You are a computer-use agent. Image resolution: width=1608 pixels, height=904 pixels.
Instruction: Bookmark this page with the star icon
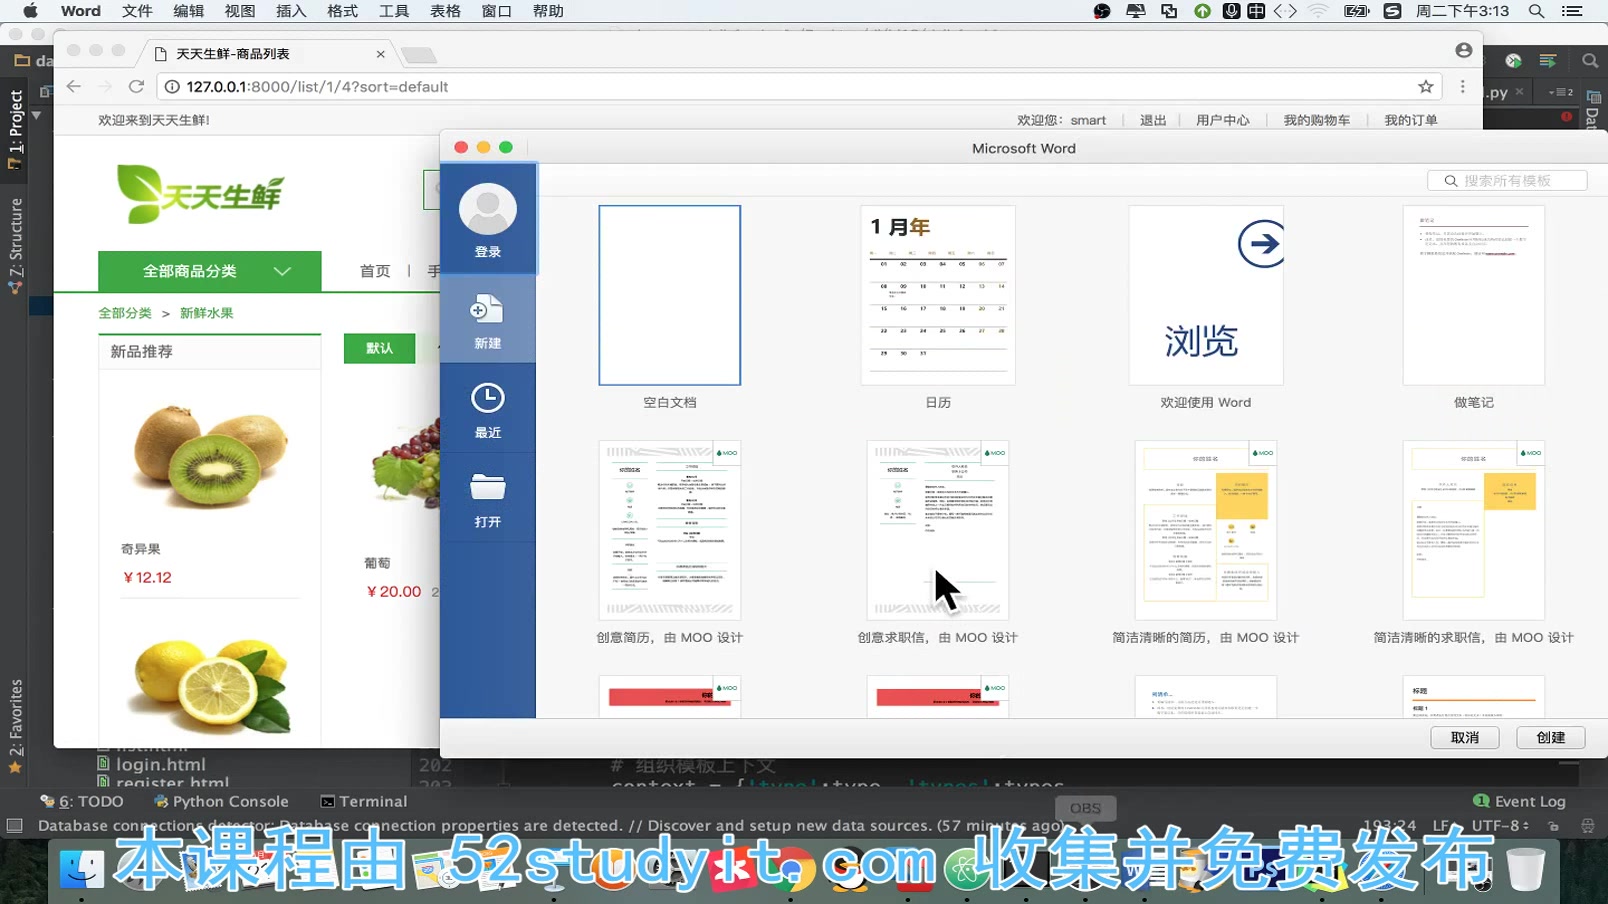coord(1426,87)
